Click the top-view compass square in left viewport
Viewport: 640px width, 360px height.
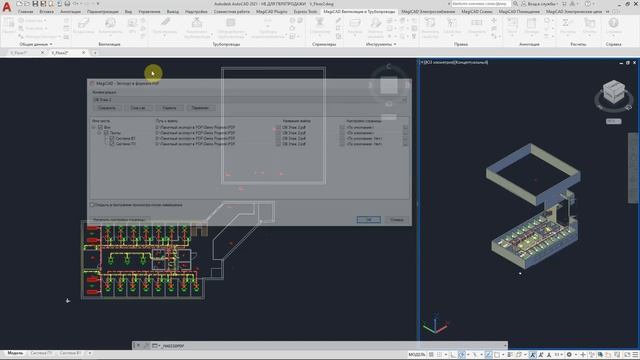tap(389, 86)
